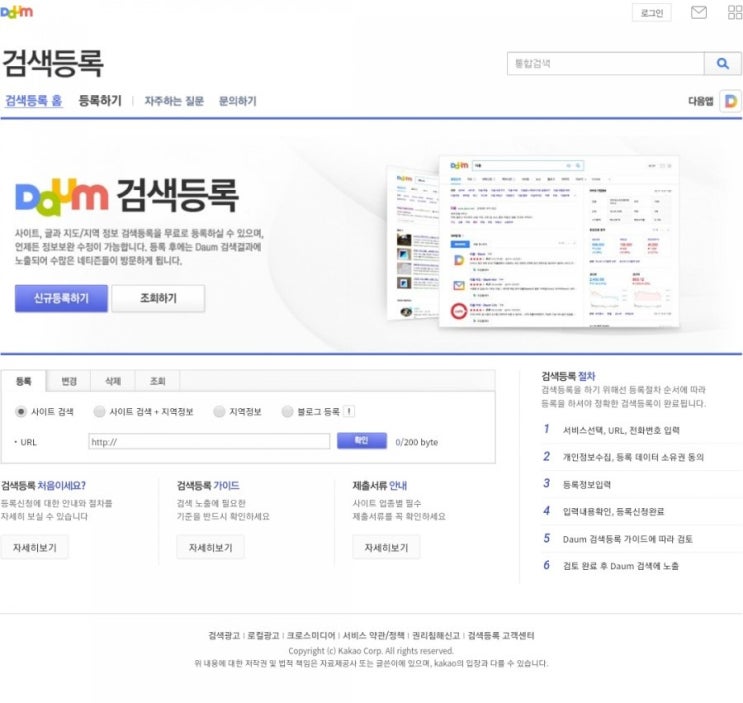Click step 3 등록정보입력
The height and width of the screenshot is (703, 743).
tap(586, 484)
